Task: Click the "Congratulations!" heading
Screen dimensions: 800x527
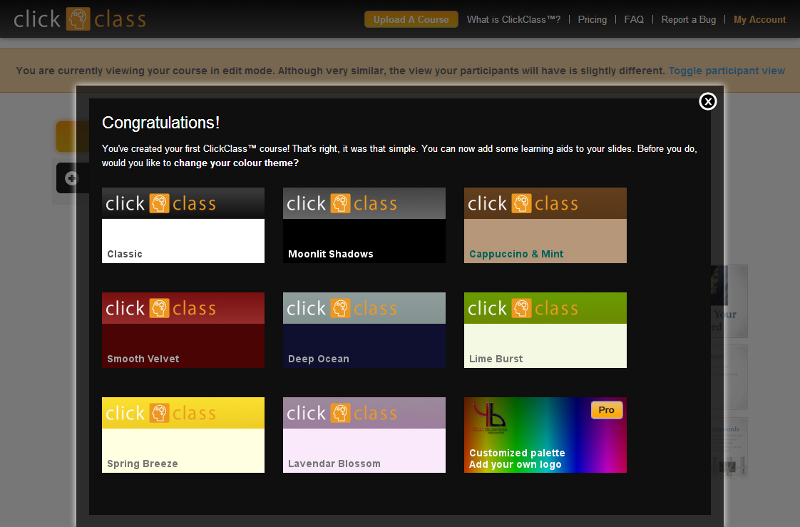Action: point(161,123)
